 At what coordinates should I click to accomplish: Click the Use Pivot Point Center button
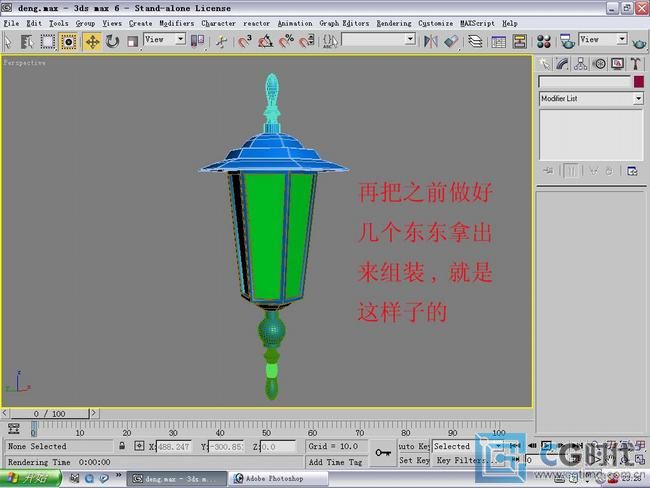(197, 41)
